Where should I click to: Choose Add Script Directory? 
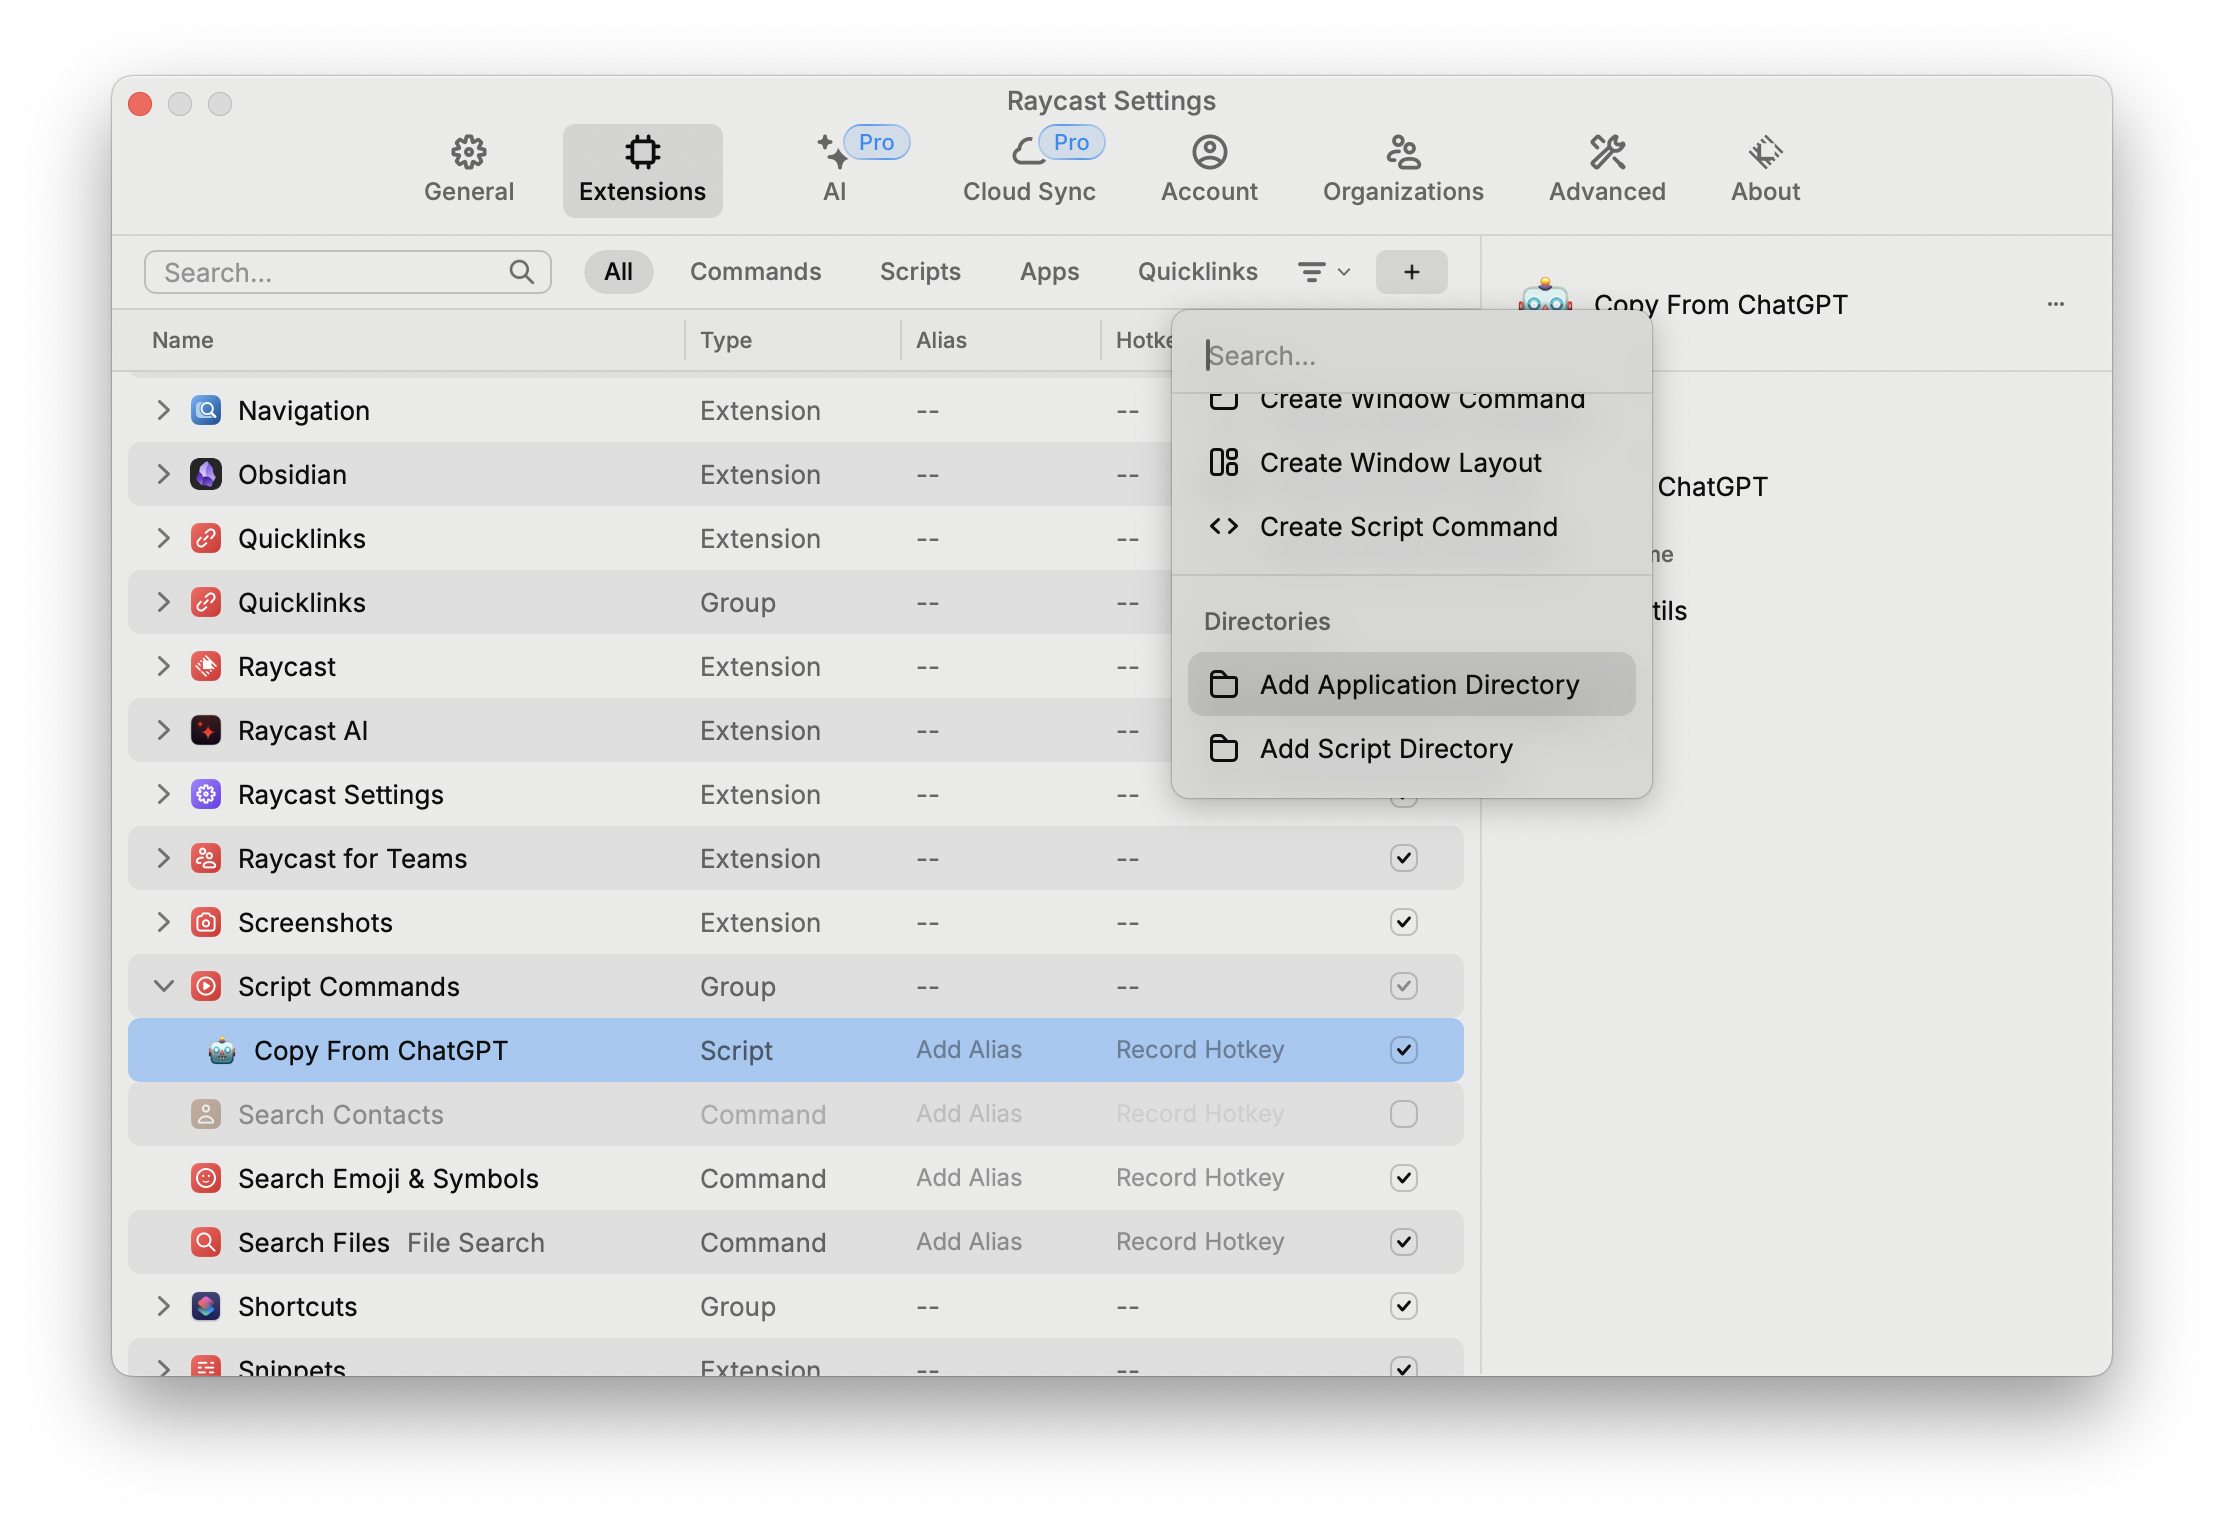1411,749
